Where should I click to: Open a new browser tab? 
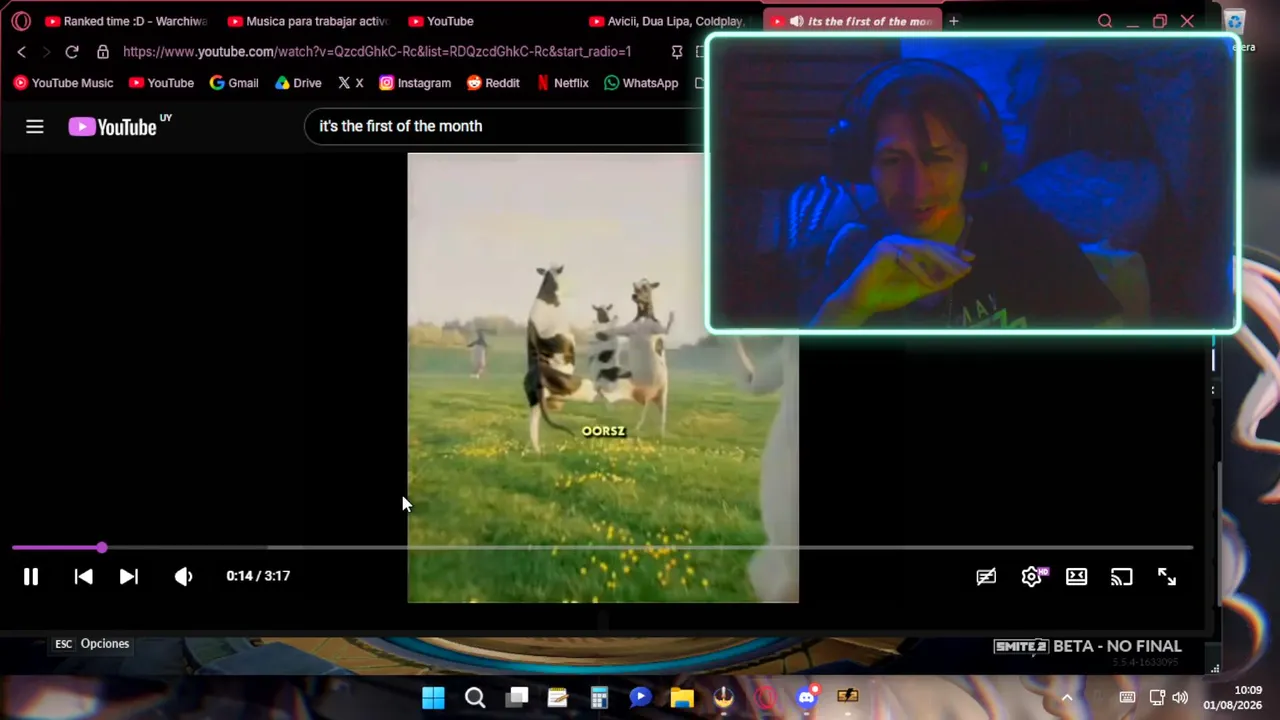pos(954,21)
